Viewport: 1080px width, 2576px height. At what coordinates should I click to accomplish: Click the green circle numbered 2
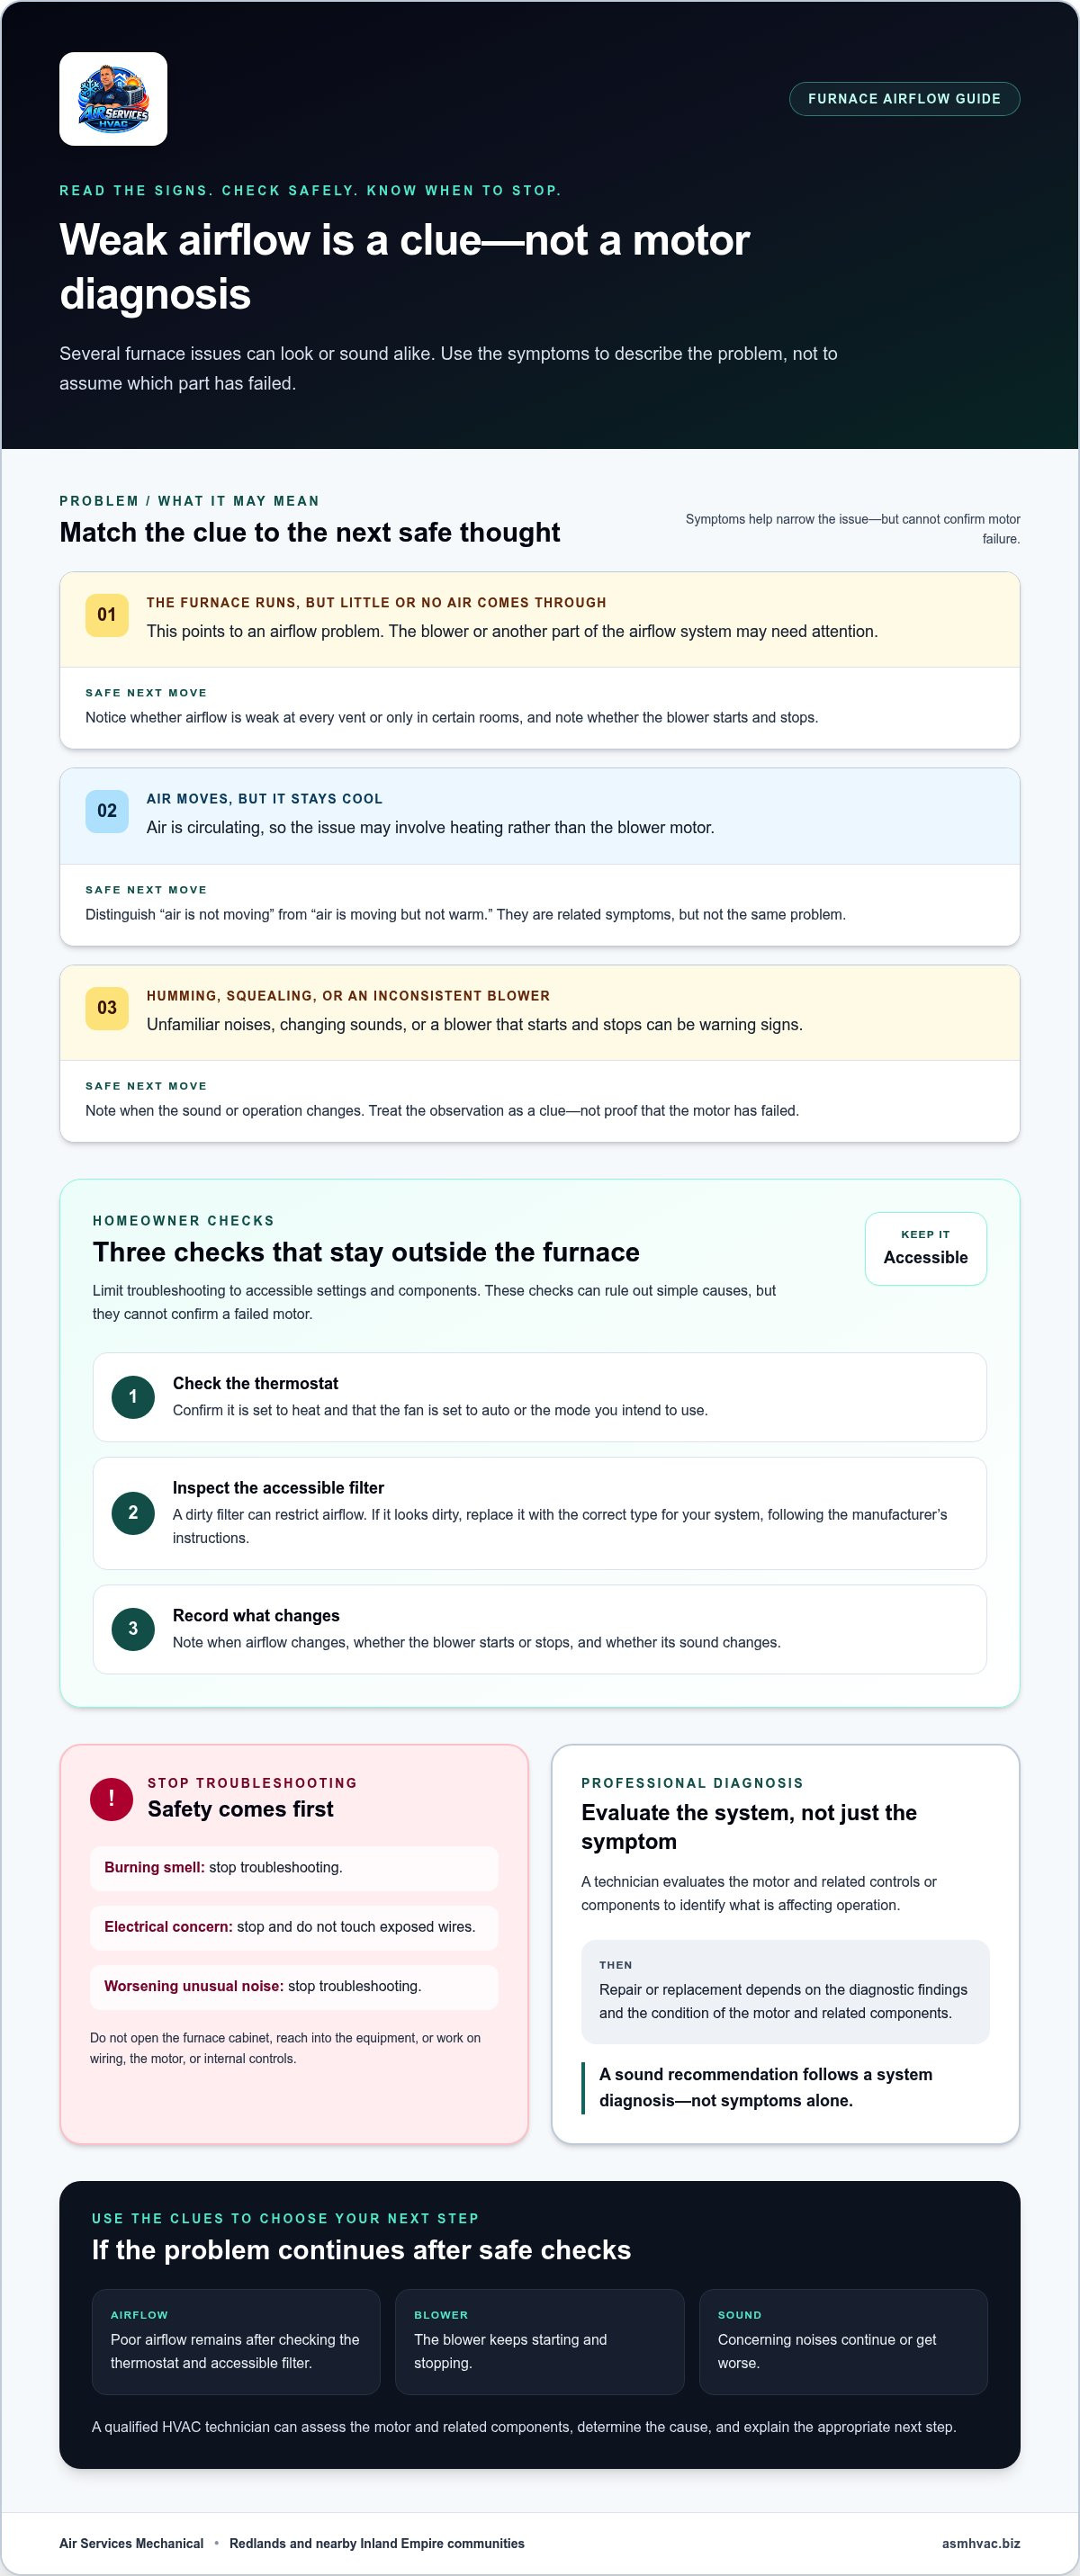(133, 1513)
